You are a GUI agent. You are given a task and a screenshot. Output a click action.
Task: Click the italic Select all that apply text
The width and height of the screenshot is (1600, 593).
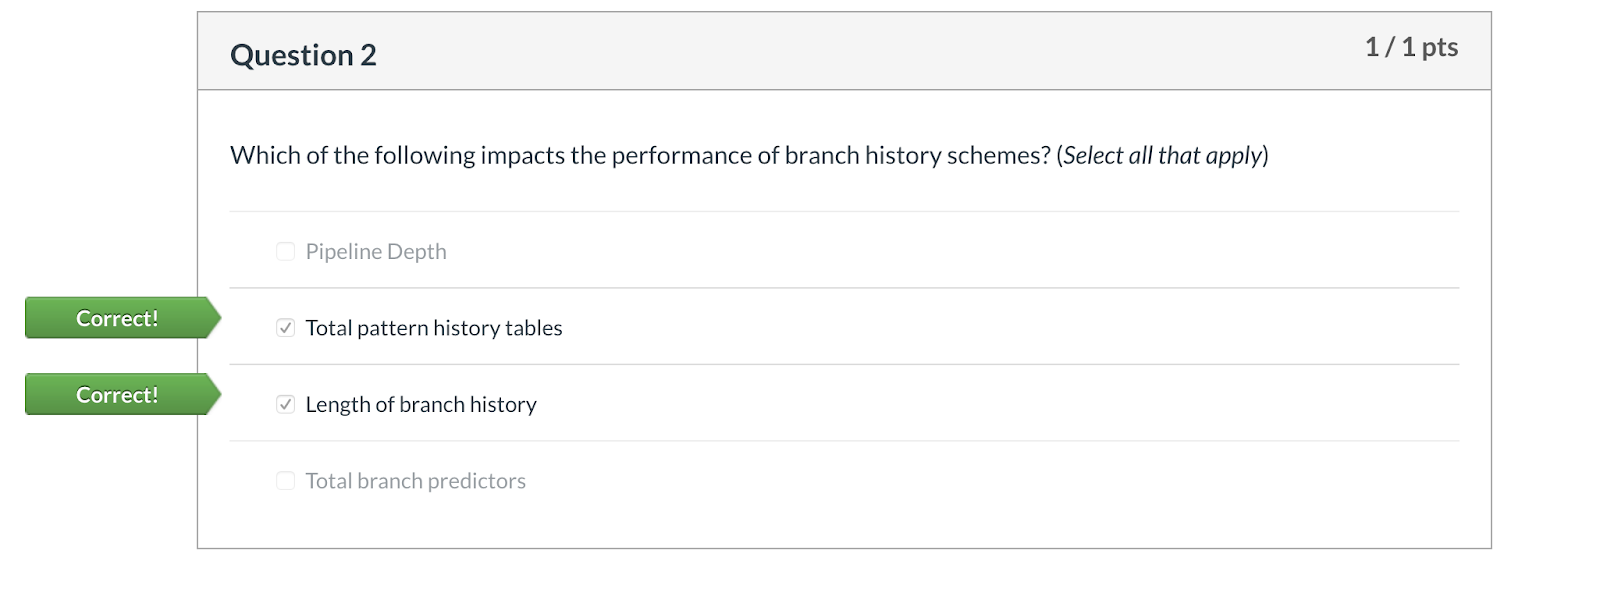click(x=1162, y=156)
